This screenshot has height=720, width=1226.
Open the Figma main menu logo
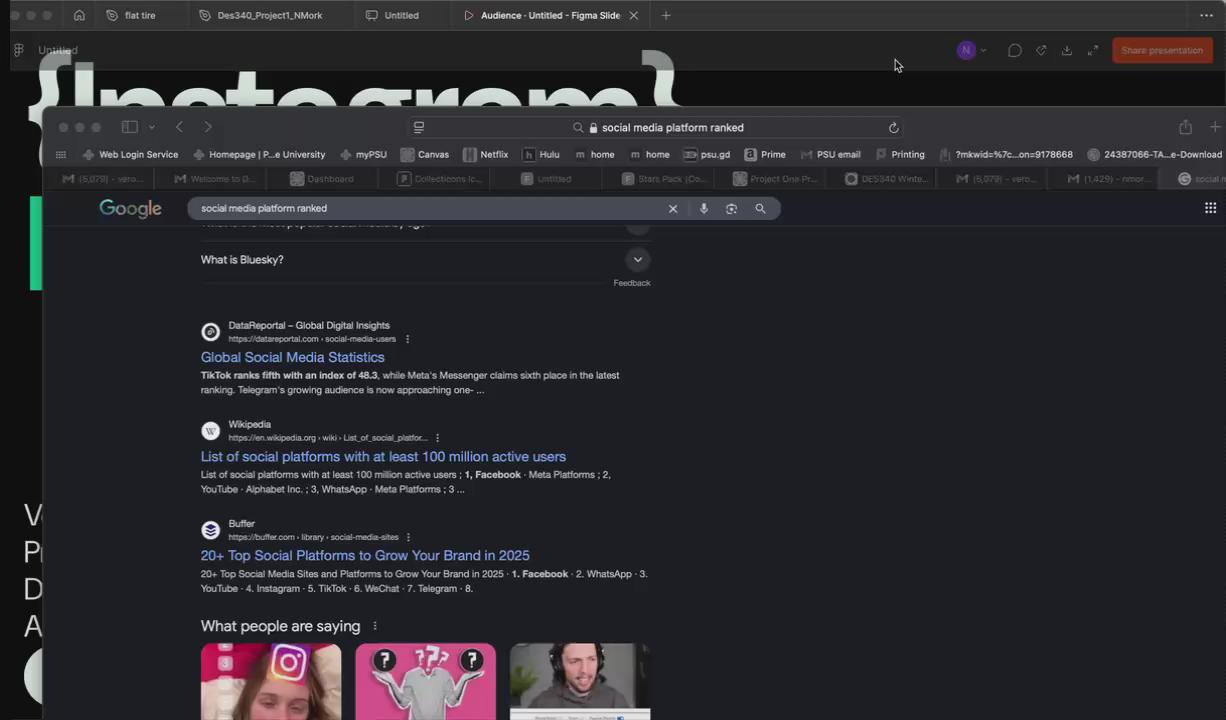[18, 50]
